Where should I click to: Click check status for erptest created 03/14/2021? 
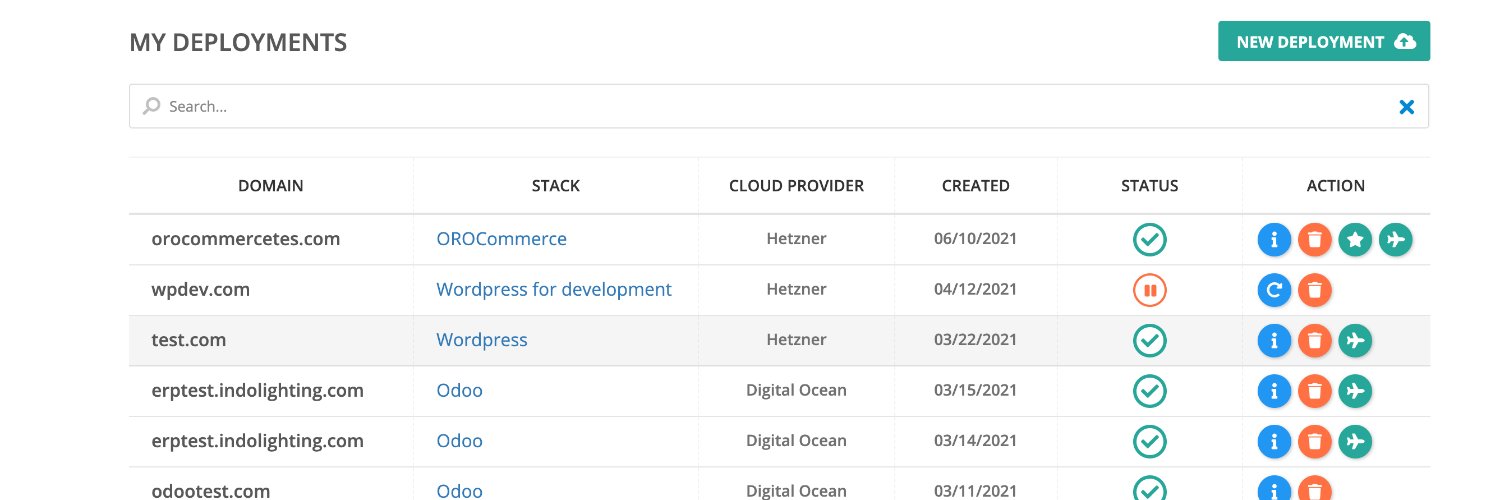[1150, 440]
